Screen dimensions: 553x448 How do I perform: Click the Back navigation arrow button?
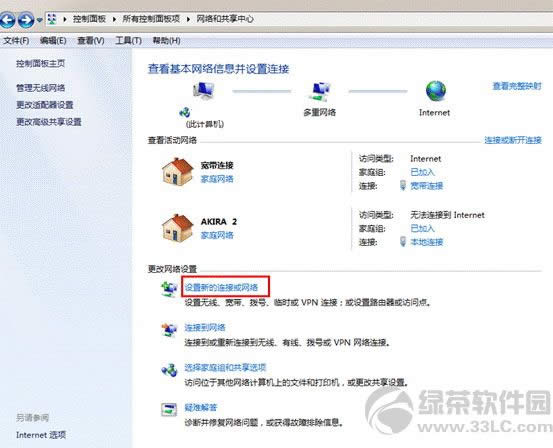7,19
